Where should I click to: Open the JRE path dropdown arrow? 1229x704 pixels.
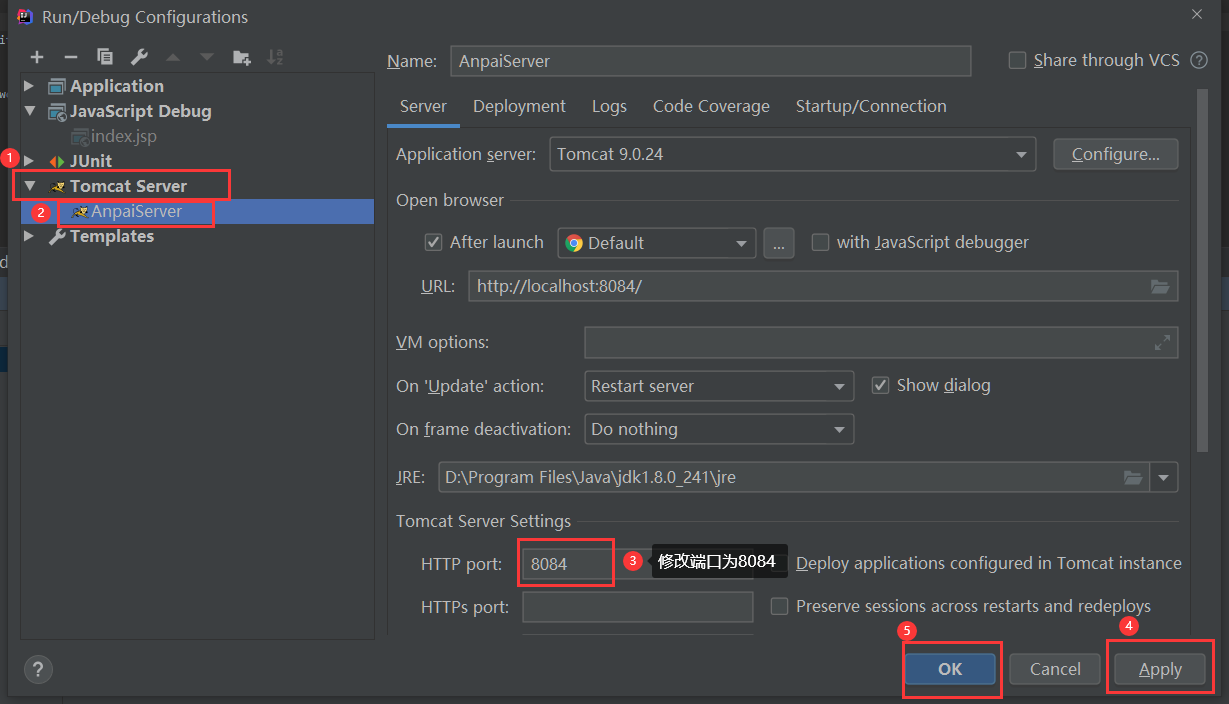coord(1164,478)
